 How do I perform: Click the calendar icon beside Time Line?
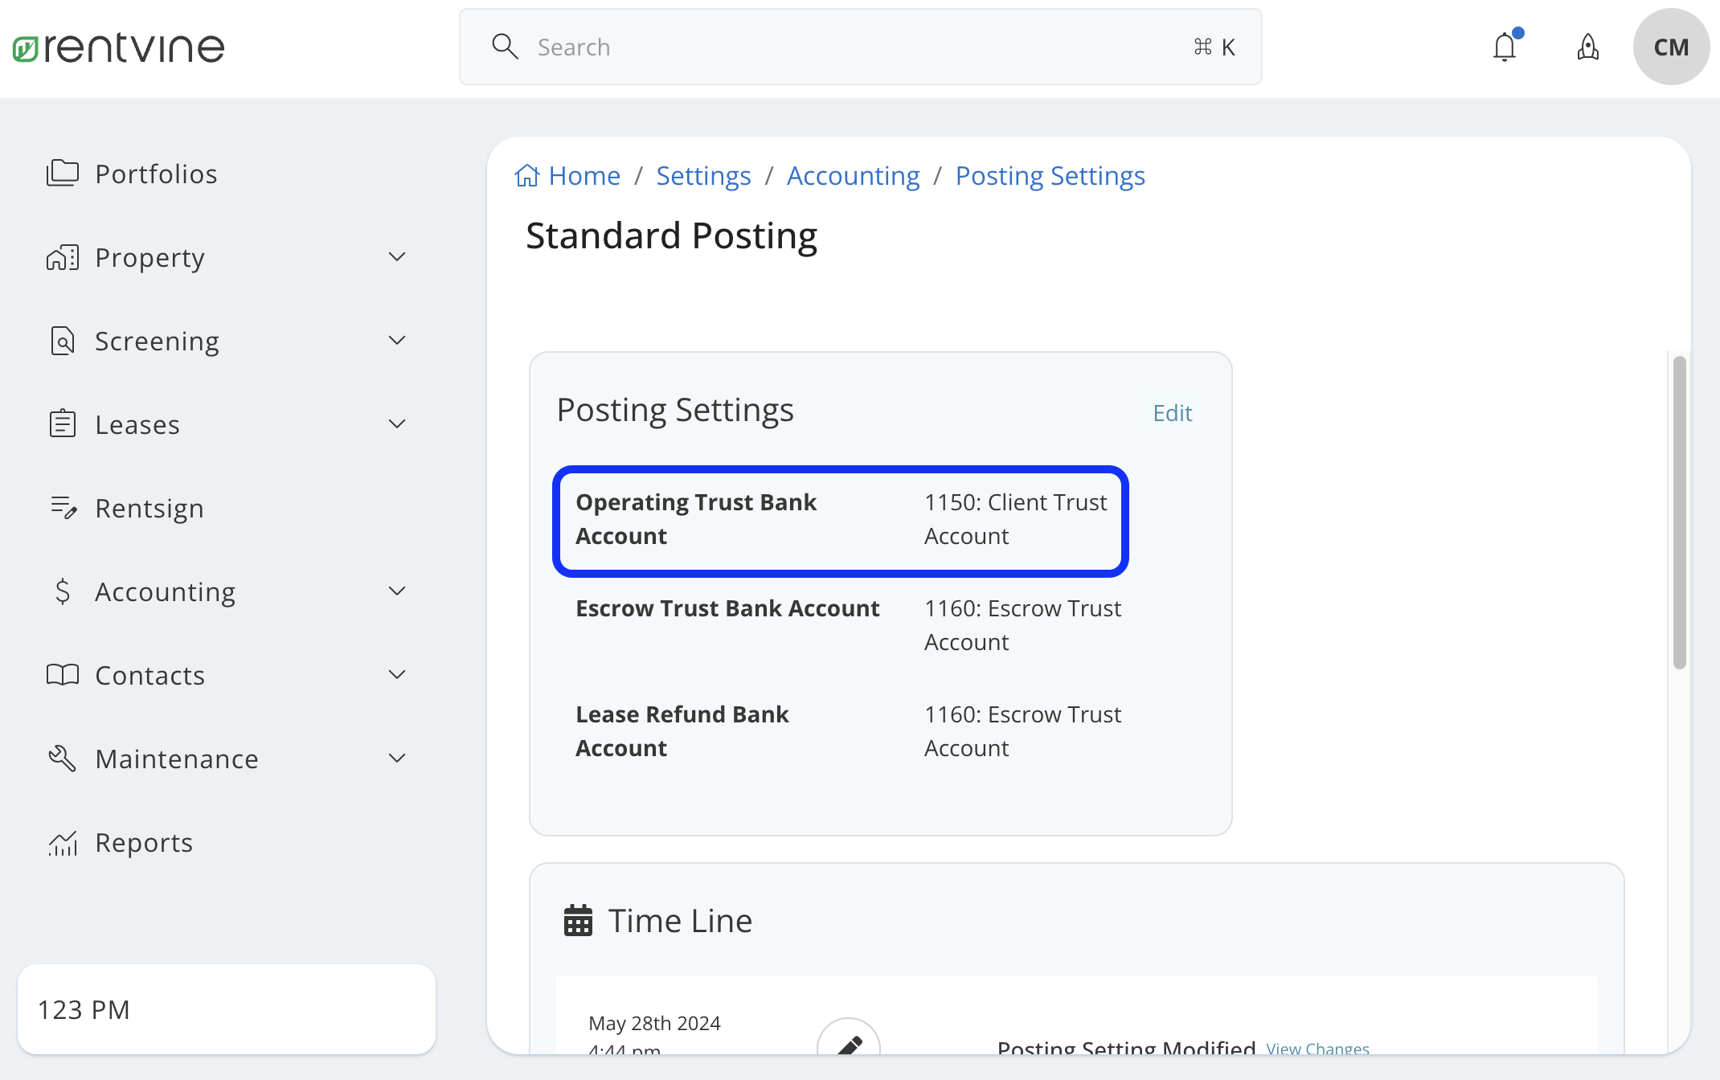click(x=577, y=919)
